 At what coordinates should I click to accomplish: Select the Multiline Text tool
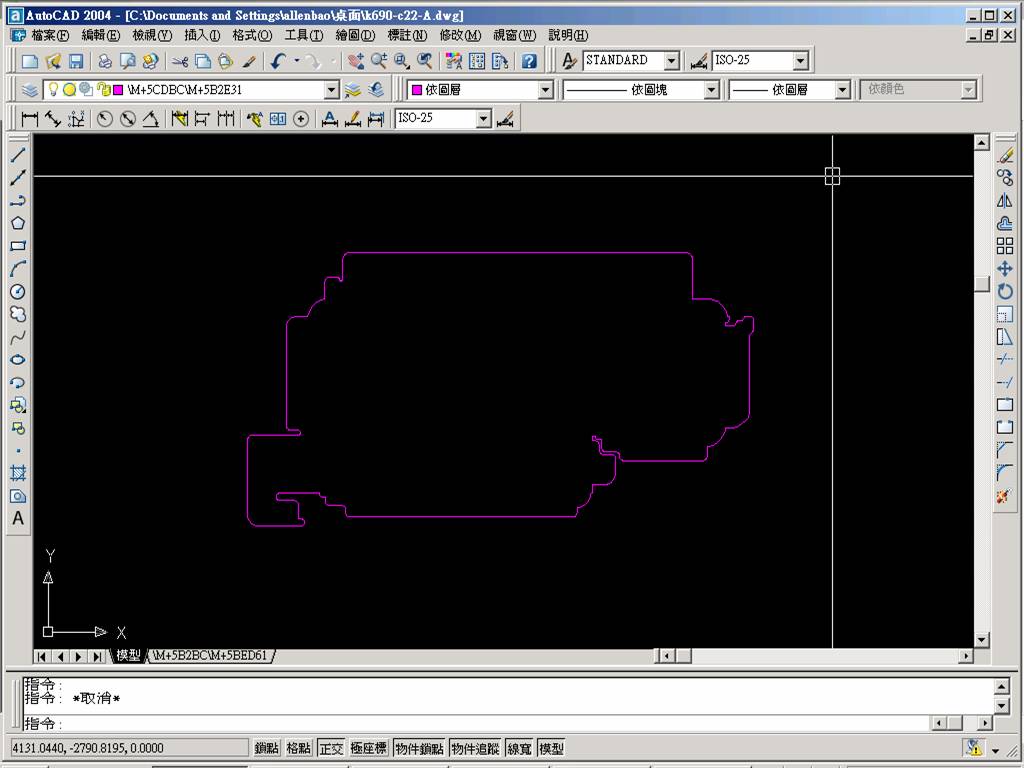click(18, 519)
